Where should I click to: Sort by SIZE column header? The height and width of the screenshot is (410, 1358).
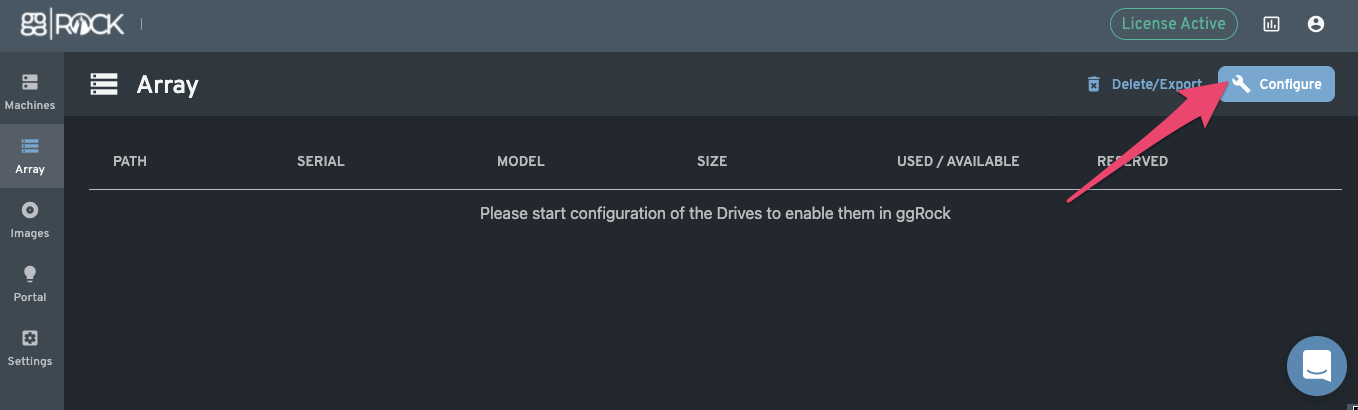pyautogui.click(x=712, y=161)
